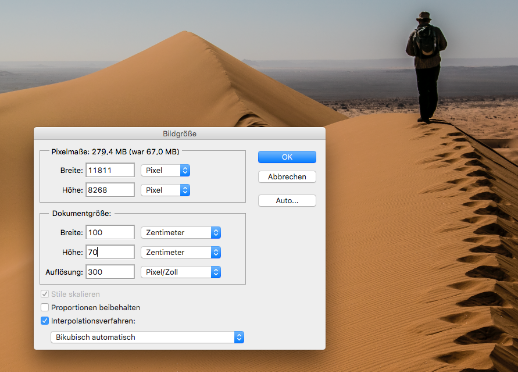
Task: Open the Zentimeter dropdown for document Breite
Action: [181, 232]
